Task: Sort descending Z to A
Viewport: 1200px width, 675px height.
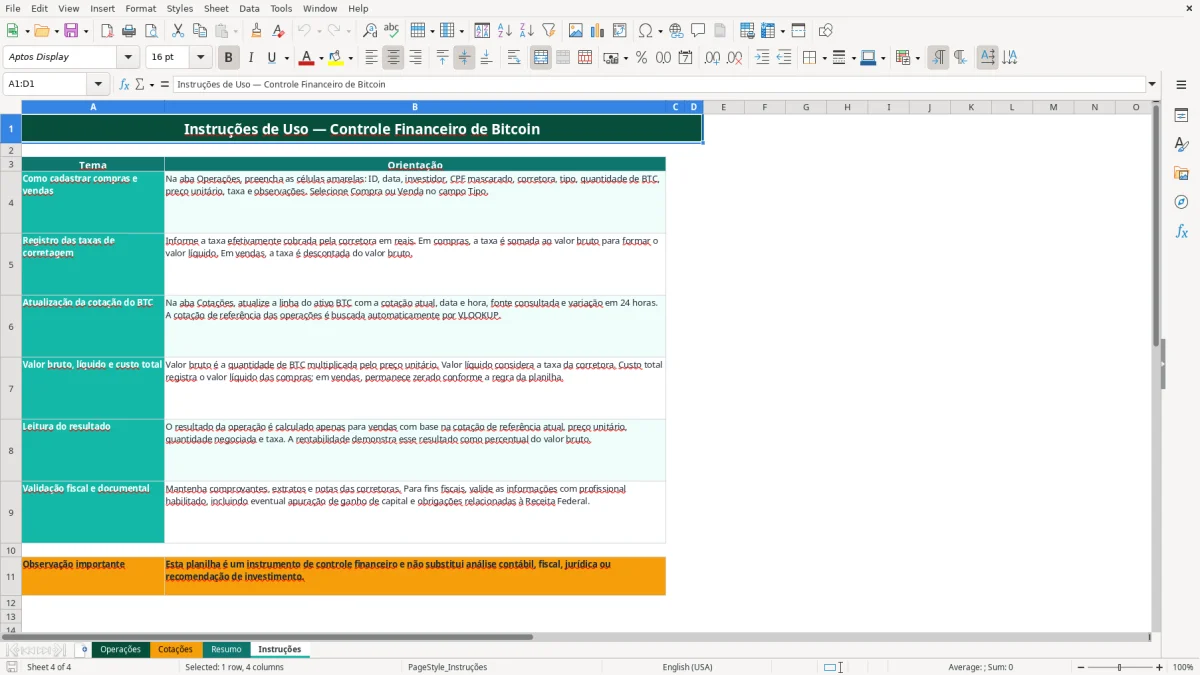Action: click(526, 31)
